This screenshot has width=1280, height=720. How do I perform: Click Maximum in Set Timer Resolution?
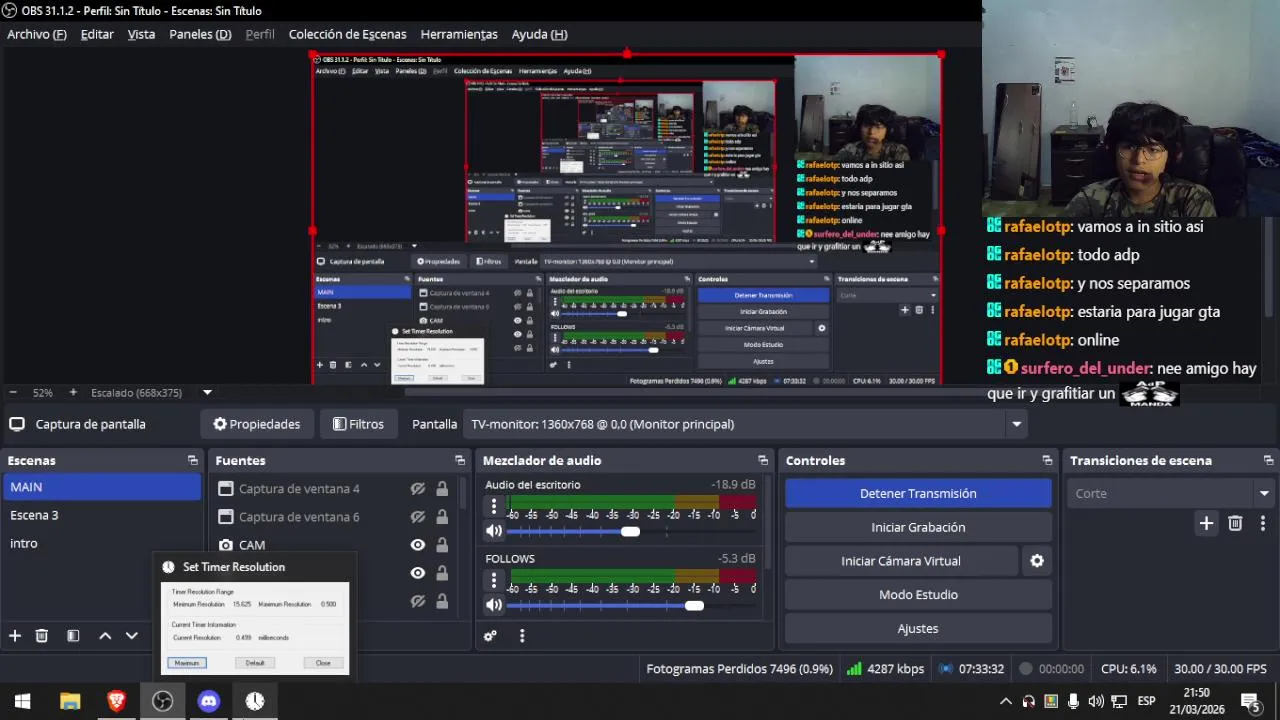187,663
